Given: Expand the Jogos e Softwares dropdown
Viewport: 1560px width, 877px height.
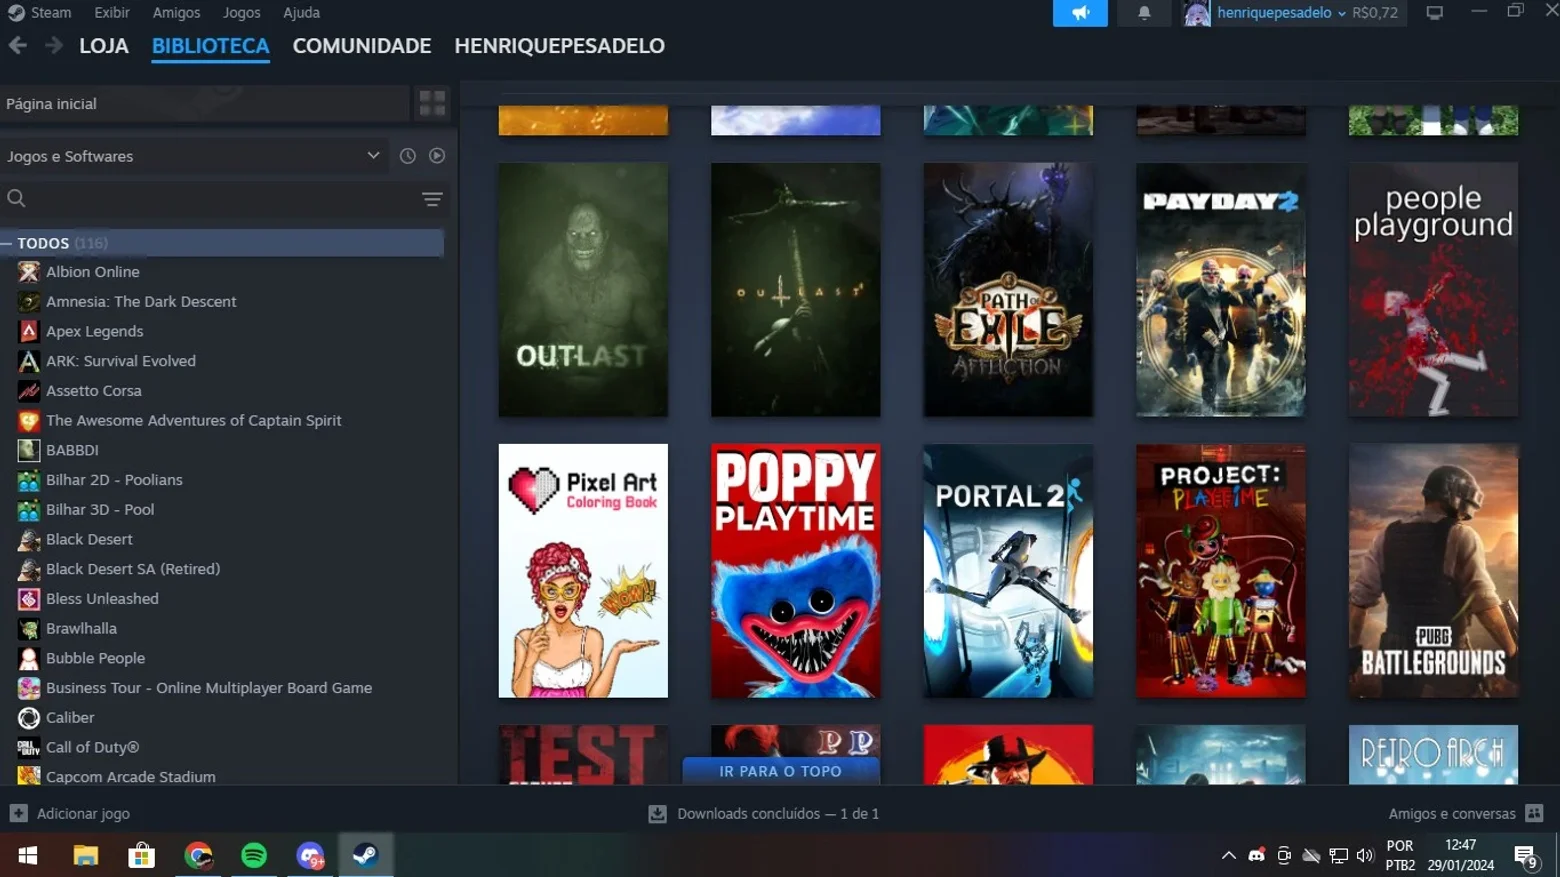Looking at the screenshot, I should (x=193, y=156).
